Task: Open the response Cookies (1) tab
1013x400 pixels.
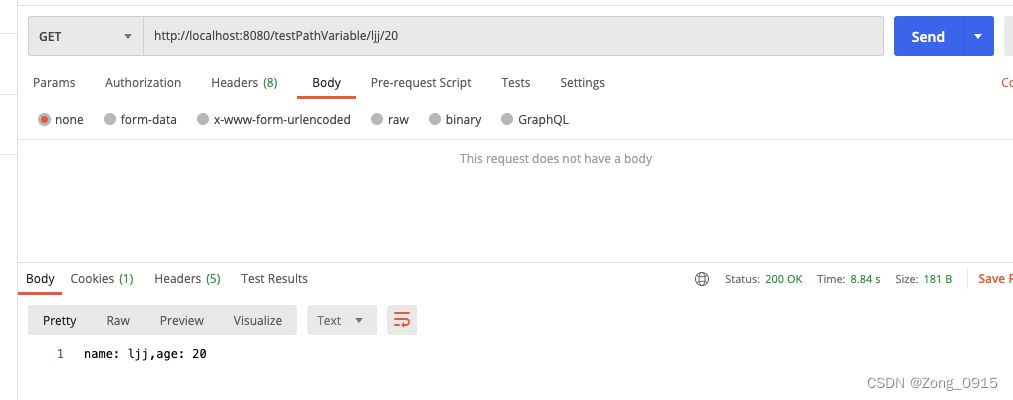Action: pyautogui.click(x=102, y=279)
